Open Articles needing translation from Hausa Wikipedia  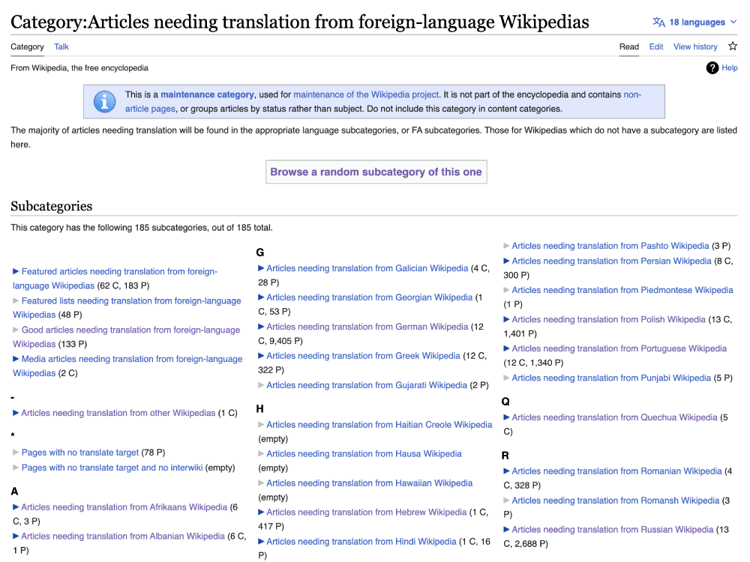[x=364, y=454]
